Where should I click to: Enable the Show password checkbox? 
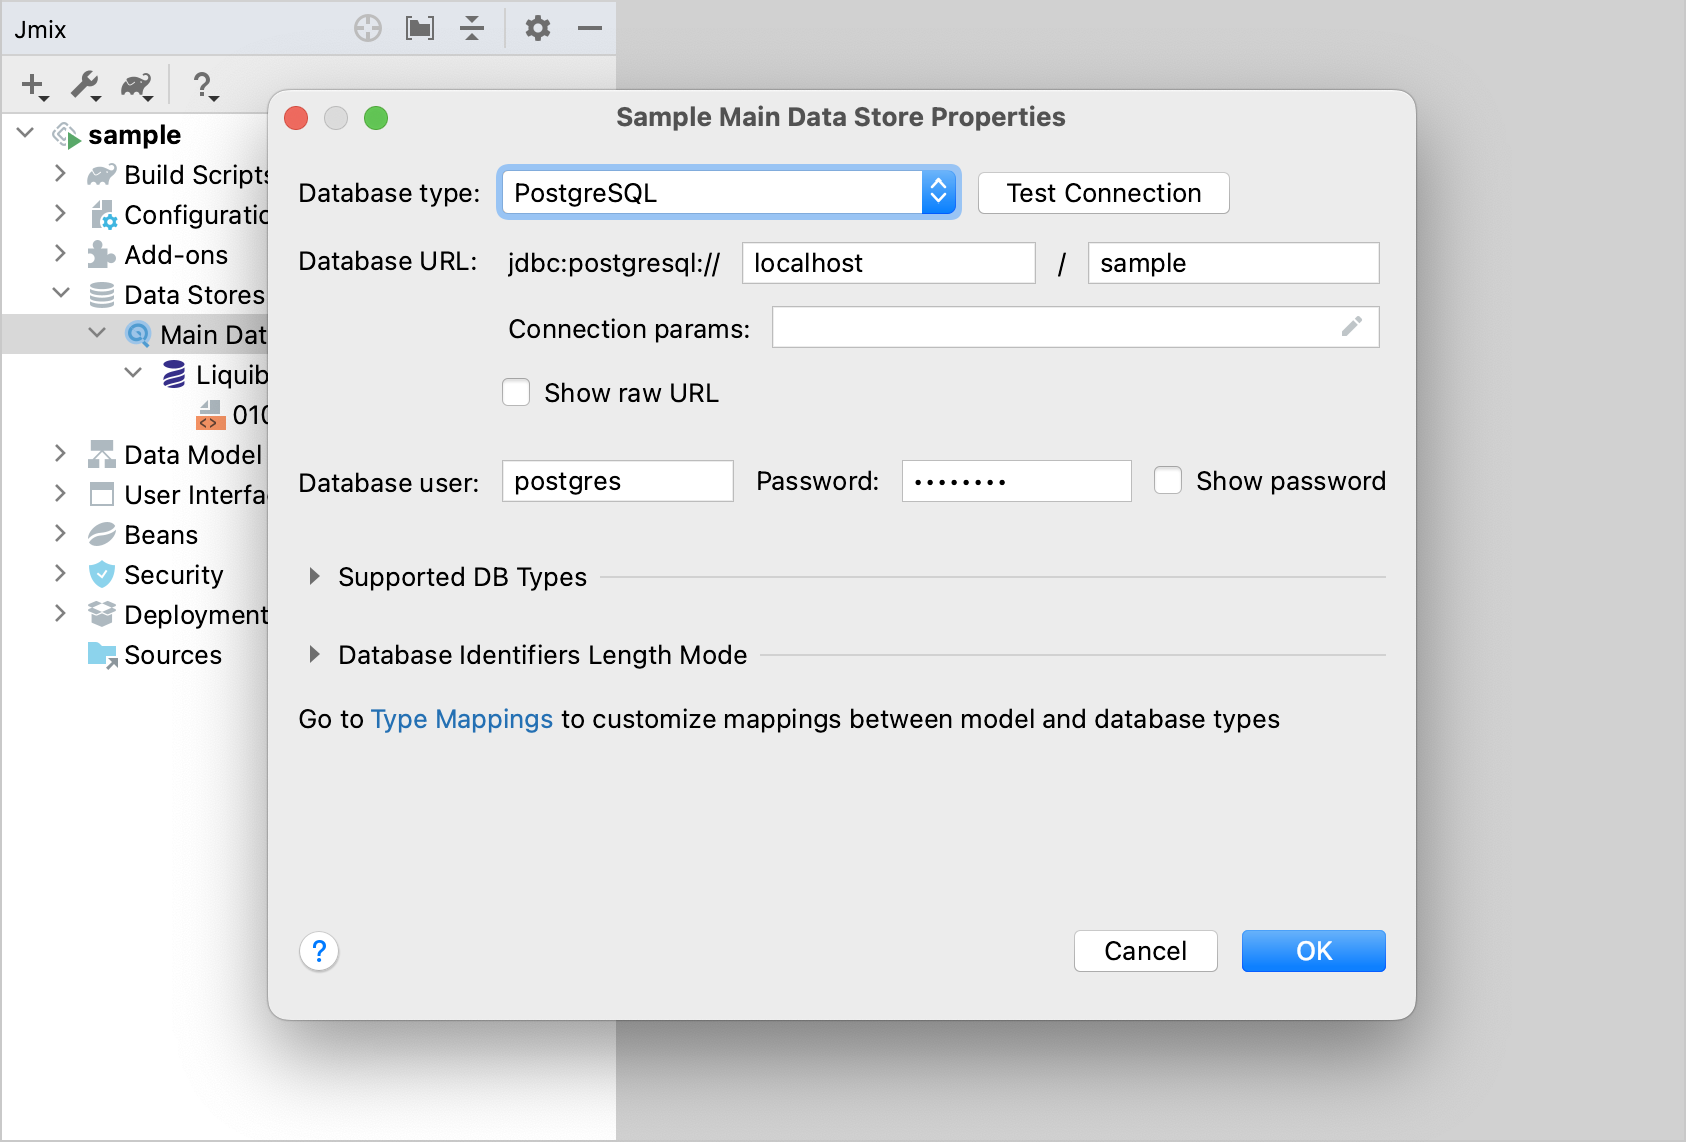(1168, 480)
